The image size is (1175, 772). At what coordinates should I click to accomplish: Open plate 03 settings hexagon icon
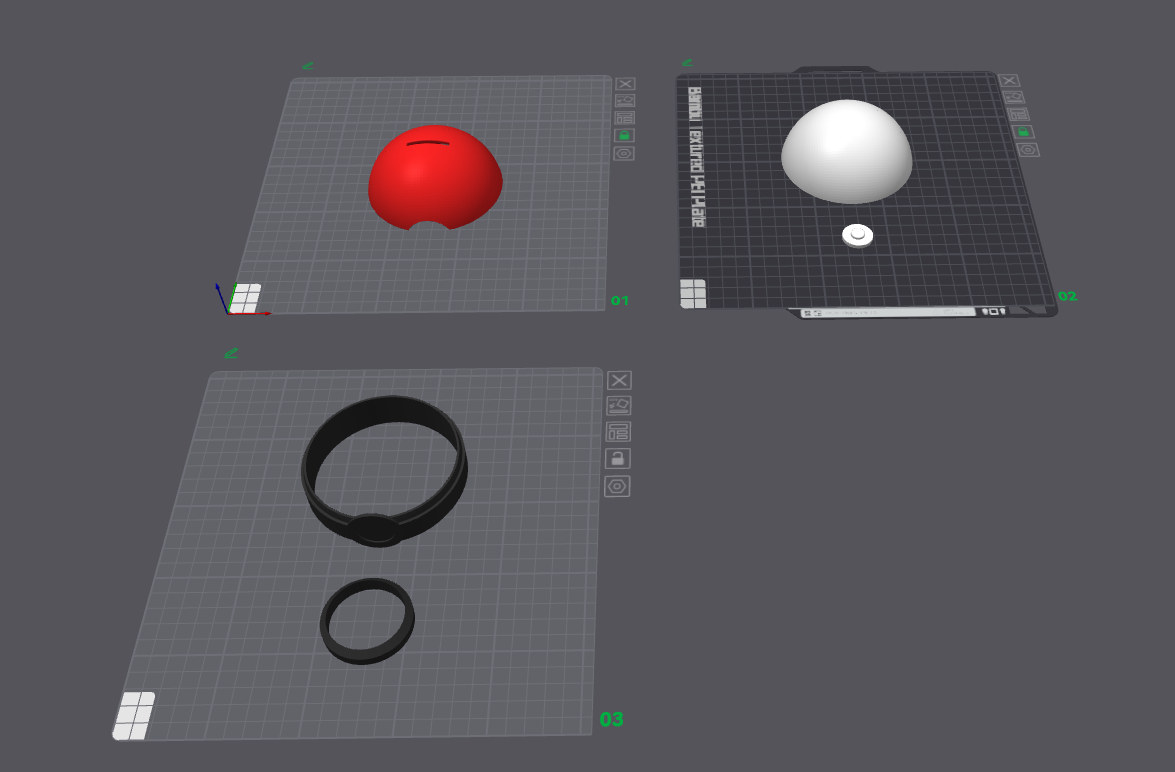pos(617,486)
